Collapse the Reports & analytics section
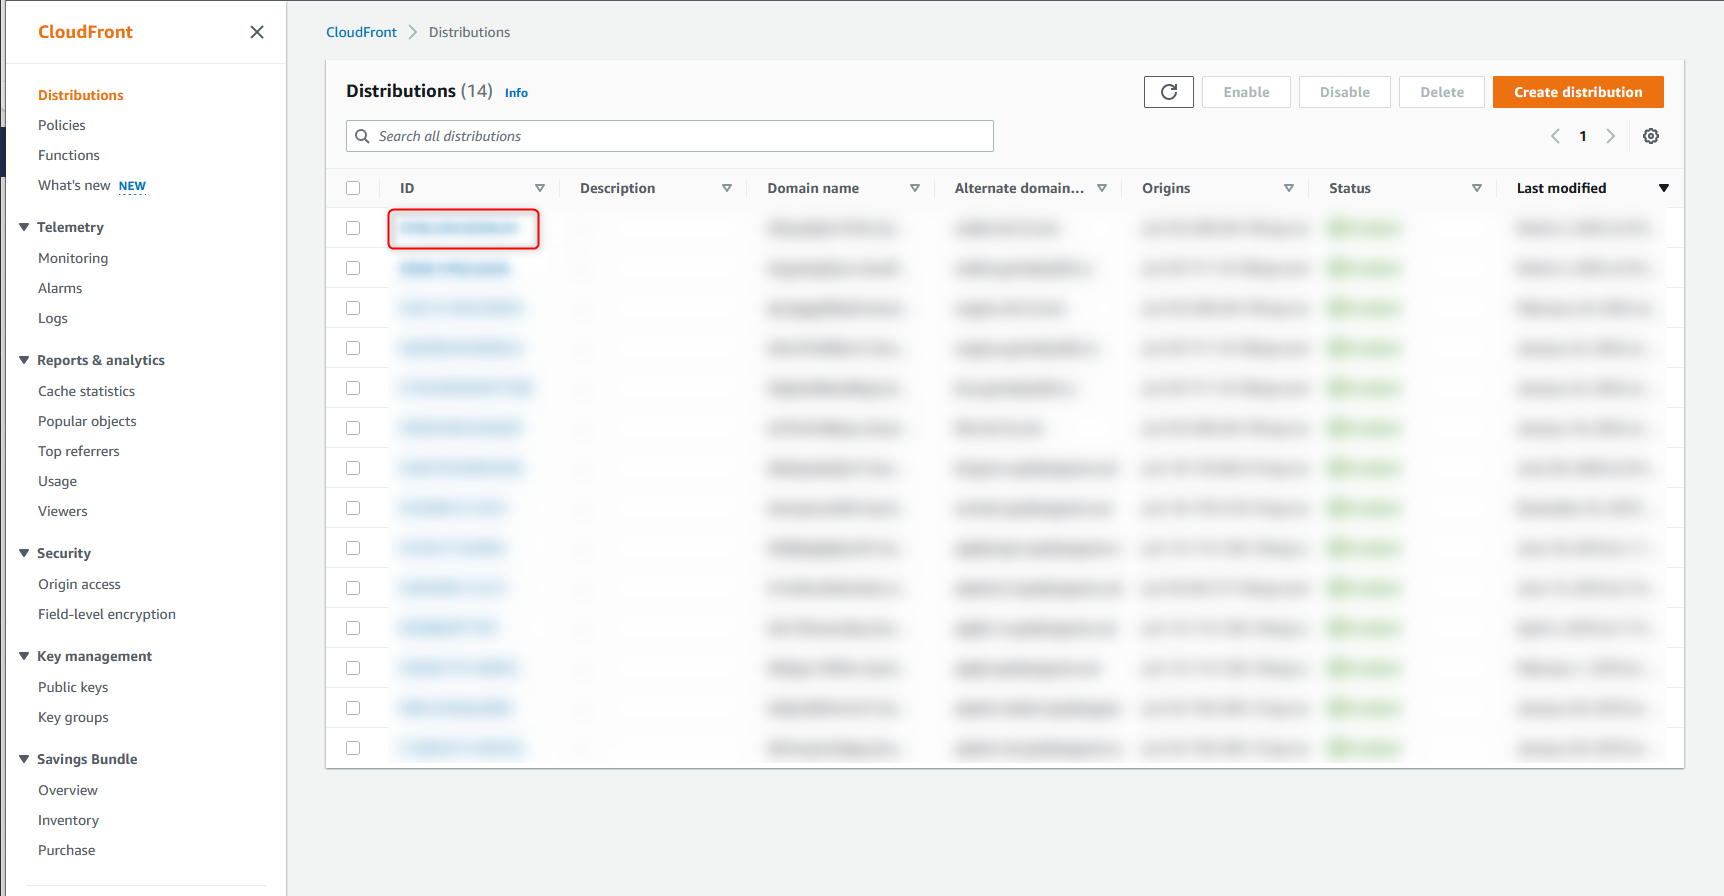 click(x=24, y=360)
